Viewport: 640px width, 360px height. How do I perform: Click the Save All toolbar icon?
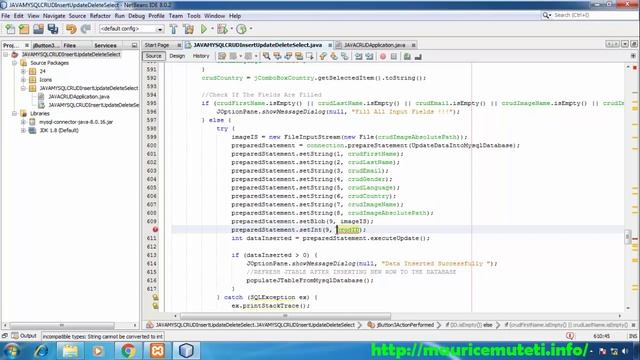[x=53, y=29]
